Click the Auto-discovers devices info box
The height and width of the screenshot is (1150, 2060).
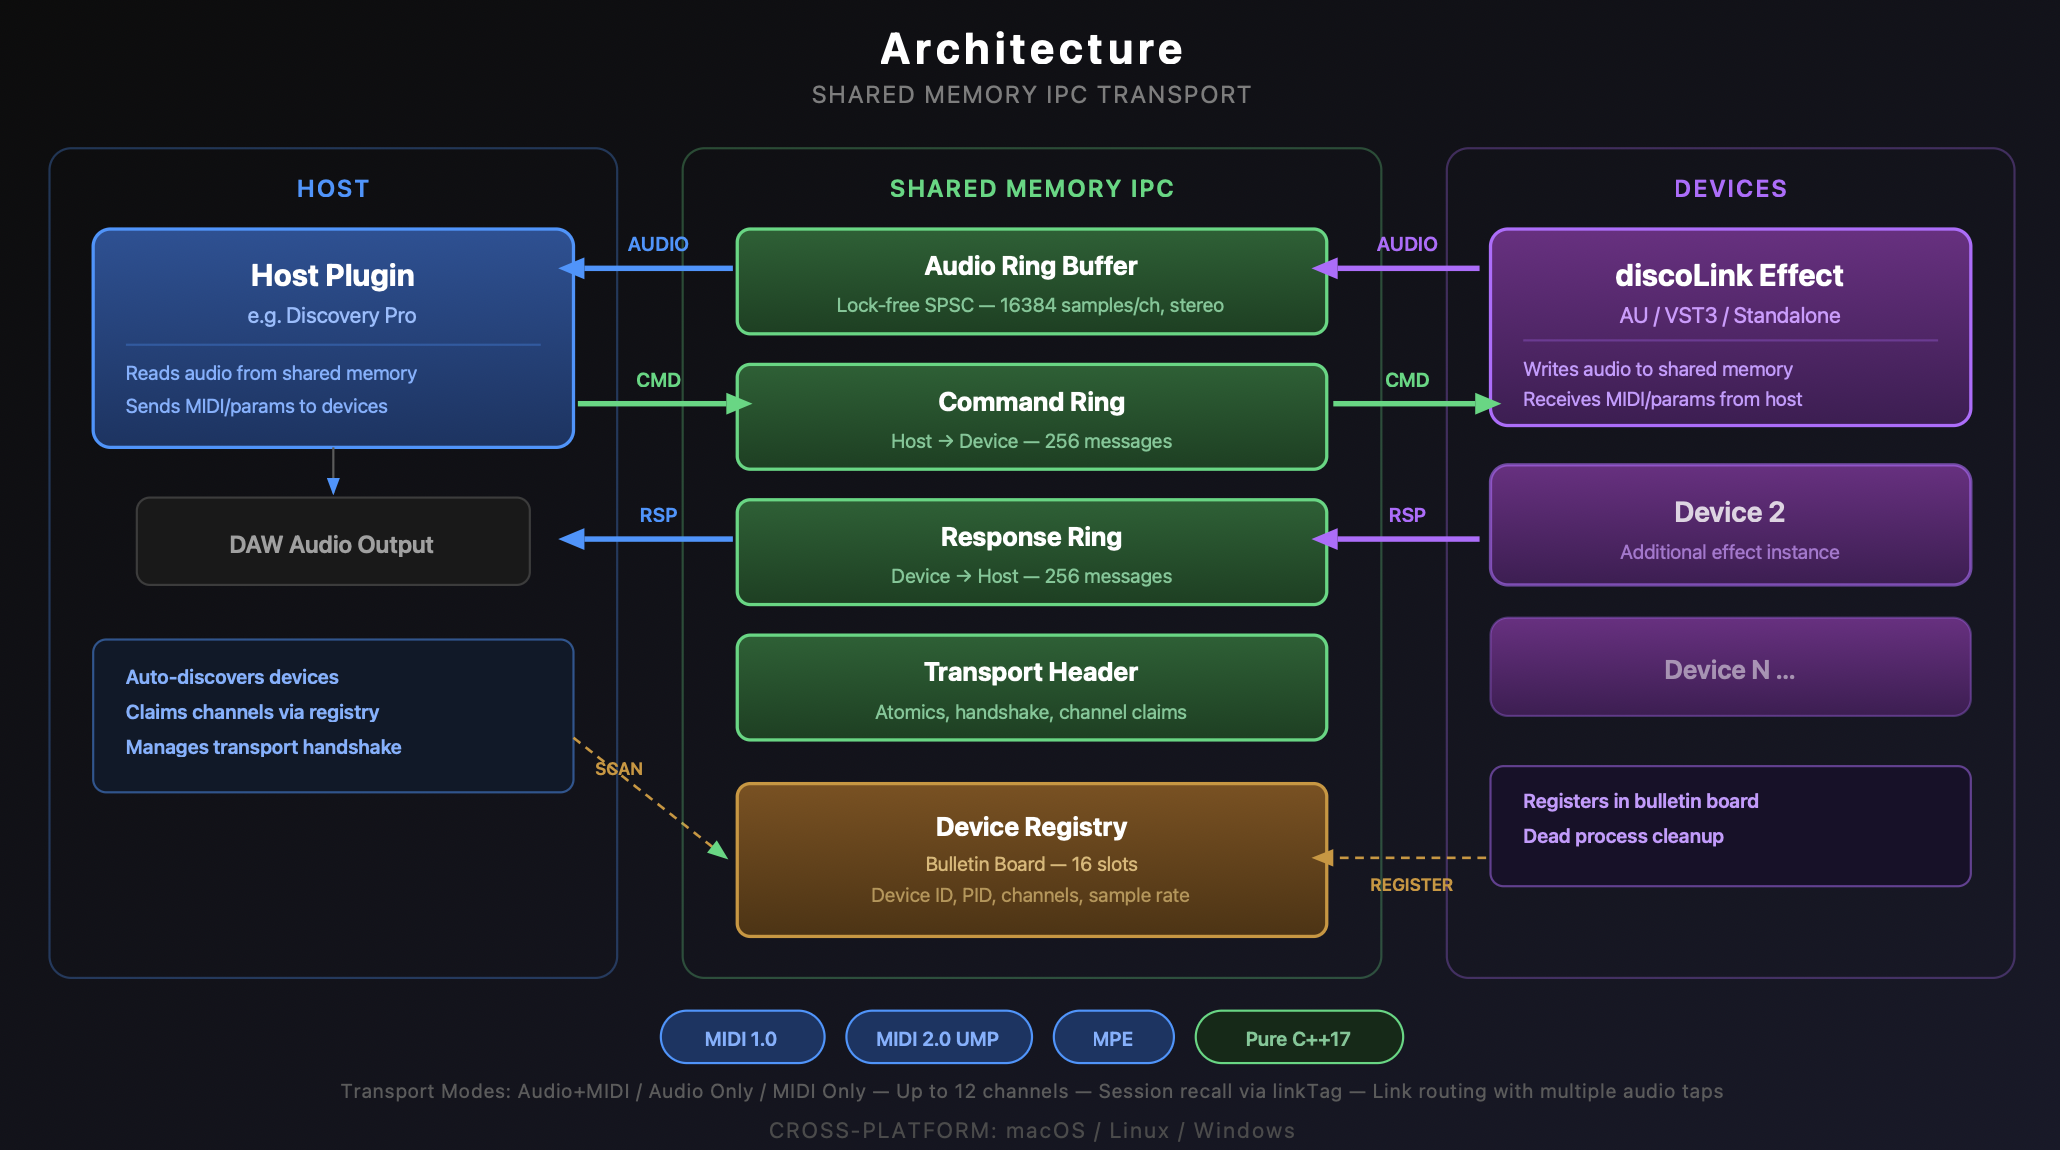tap(333, 716)
